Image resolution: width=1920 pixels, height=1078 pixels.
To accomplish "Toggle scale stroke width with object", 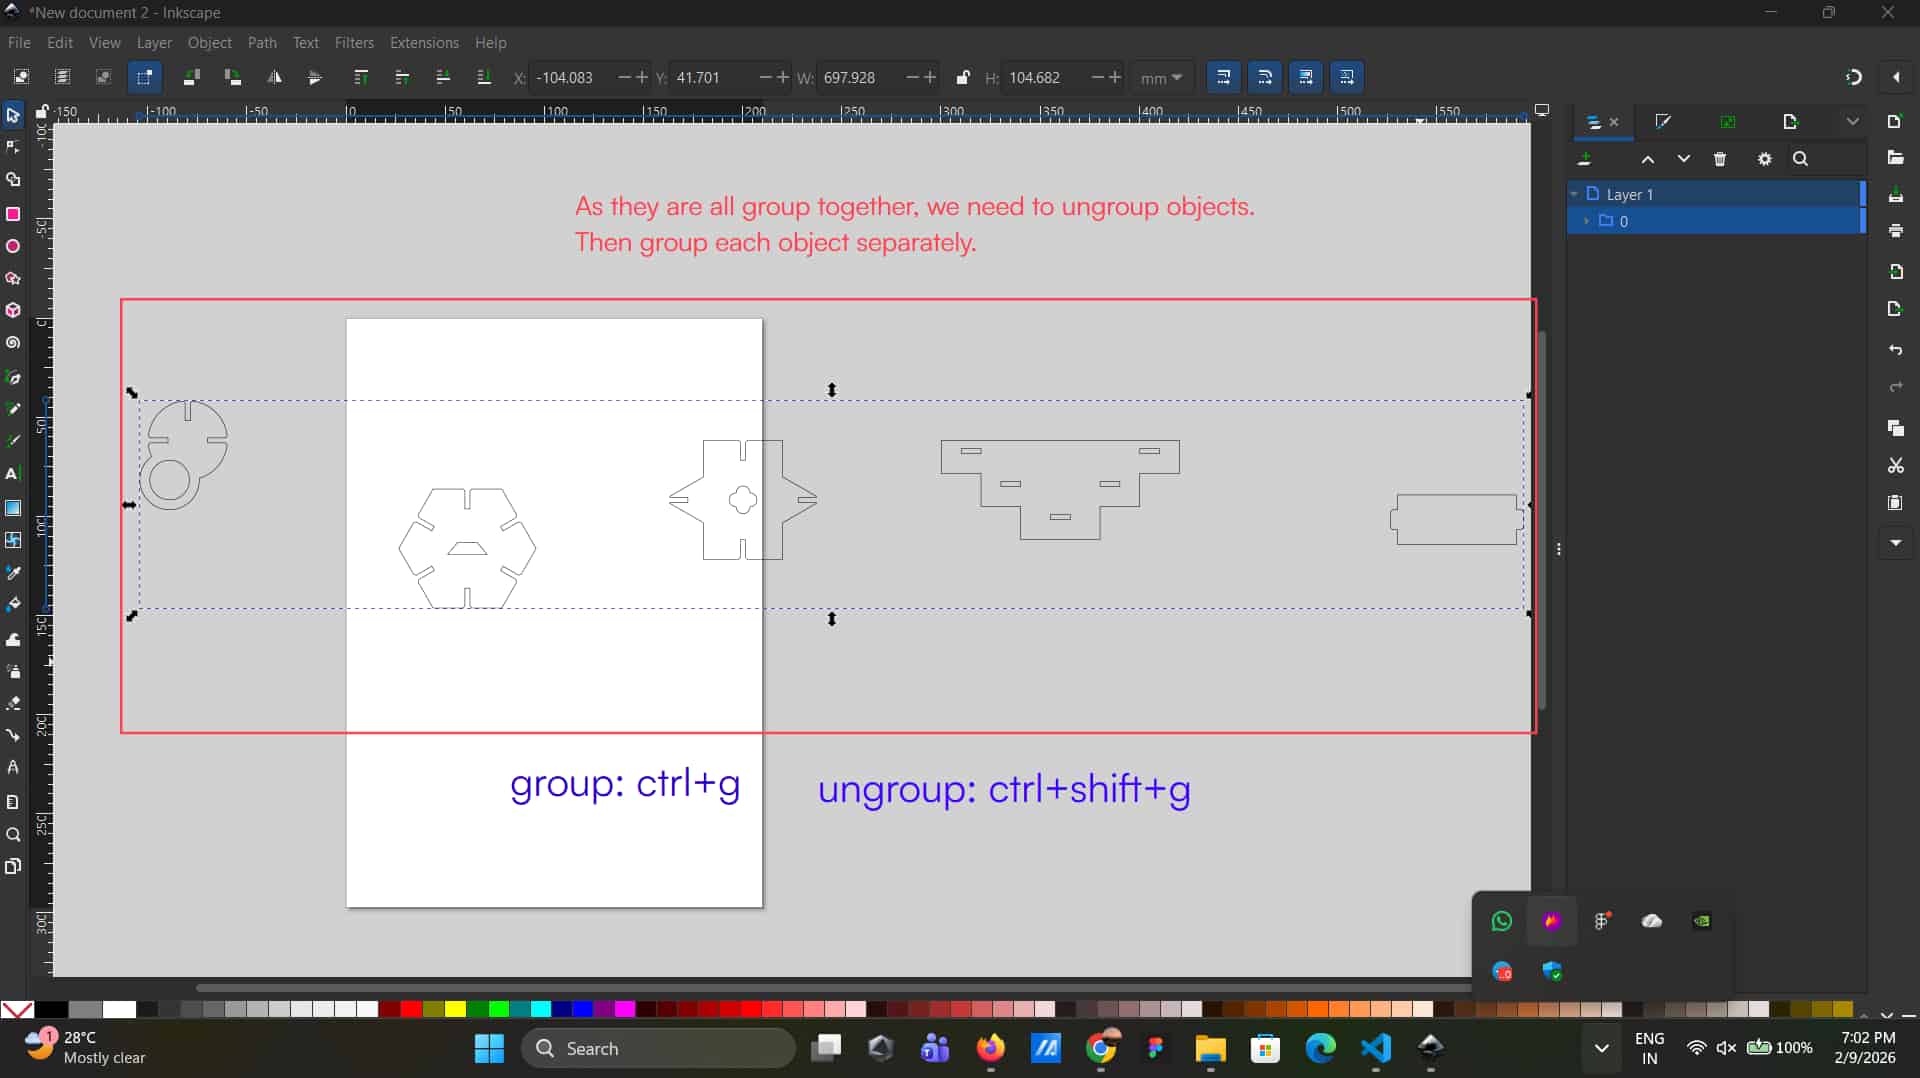I will (1223, 77).
